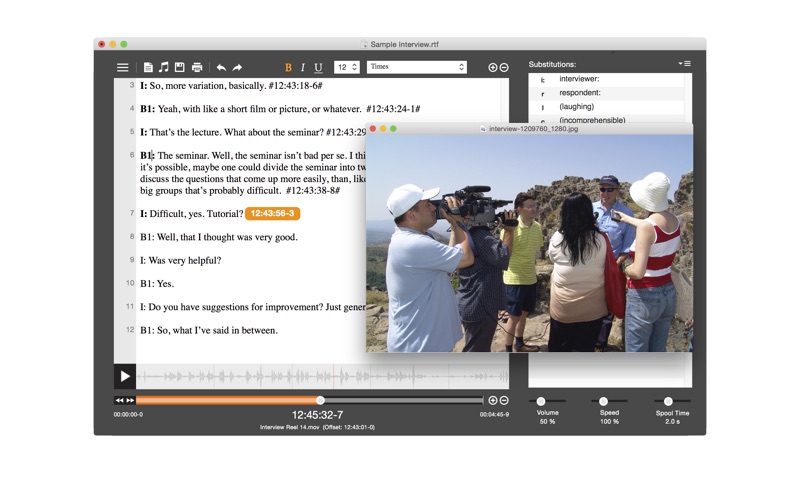Select the '(laughing)' substitution row
This screenshot has height=500, width=800.
pos(607,107)
